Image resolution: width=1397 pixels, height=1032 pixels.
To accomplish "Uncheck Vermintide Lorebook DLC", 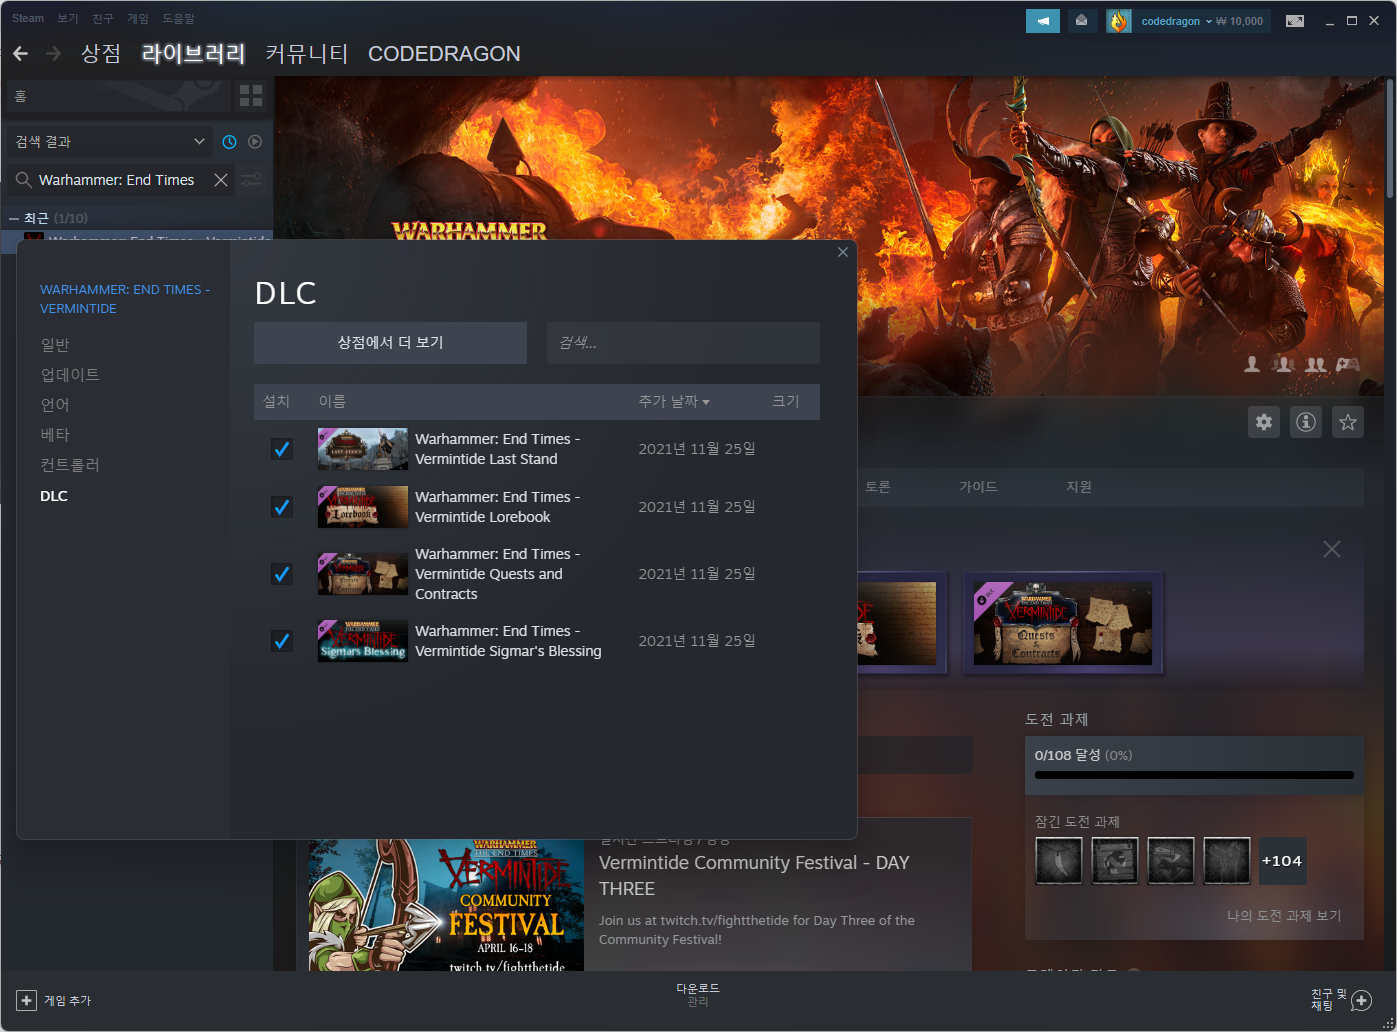I will [282, 507].
